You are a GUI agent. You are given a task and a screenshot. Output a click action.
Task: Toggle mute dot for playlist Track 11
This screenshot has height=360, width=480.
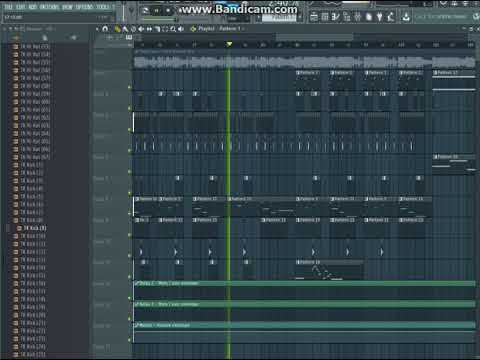click(129, 298)
